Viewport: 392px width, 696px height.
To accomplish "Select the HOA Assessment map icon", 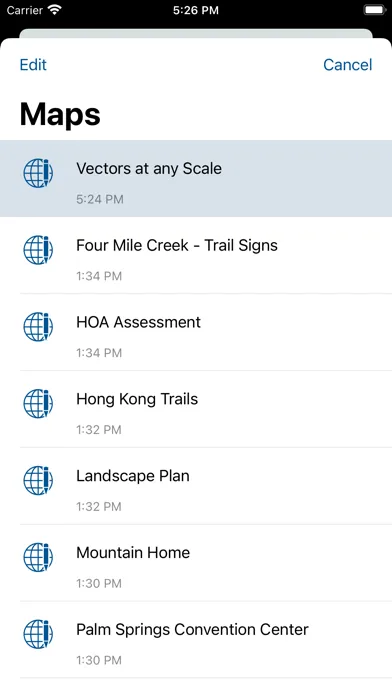I will 38,326.
